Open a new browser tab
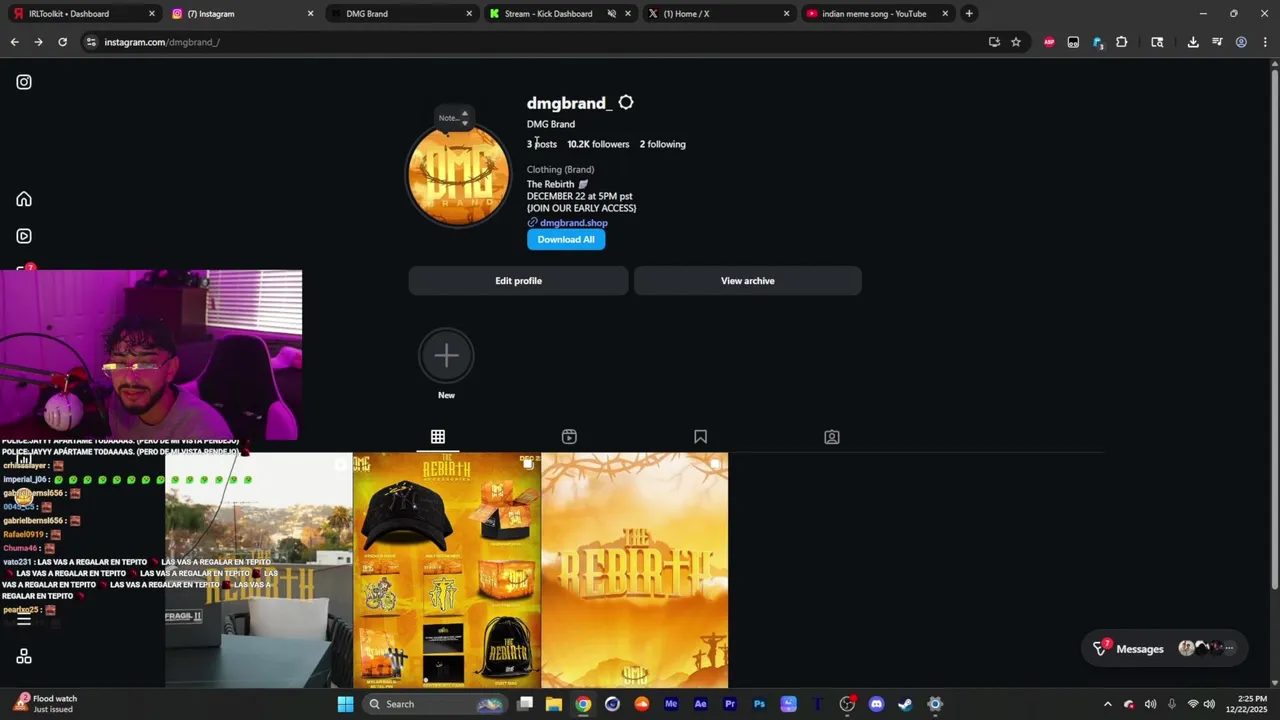 click(968, 14)
